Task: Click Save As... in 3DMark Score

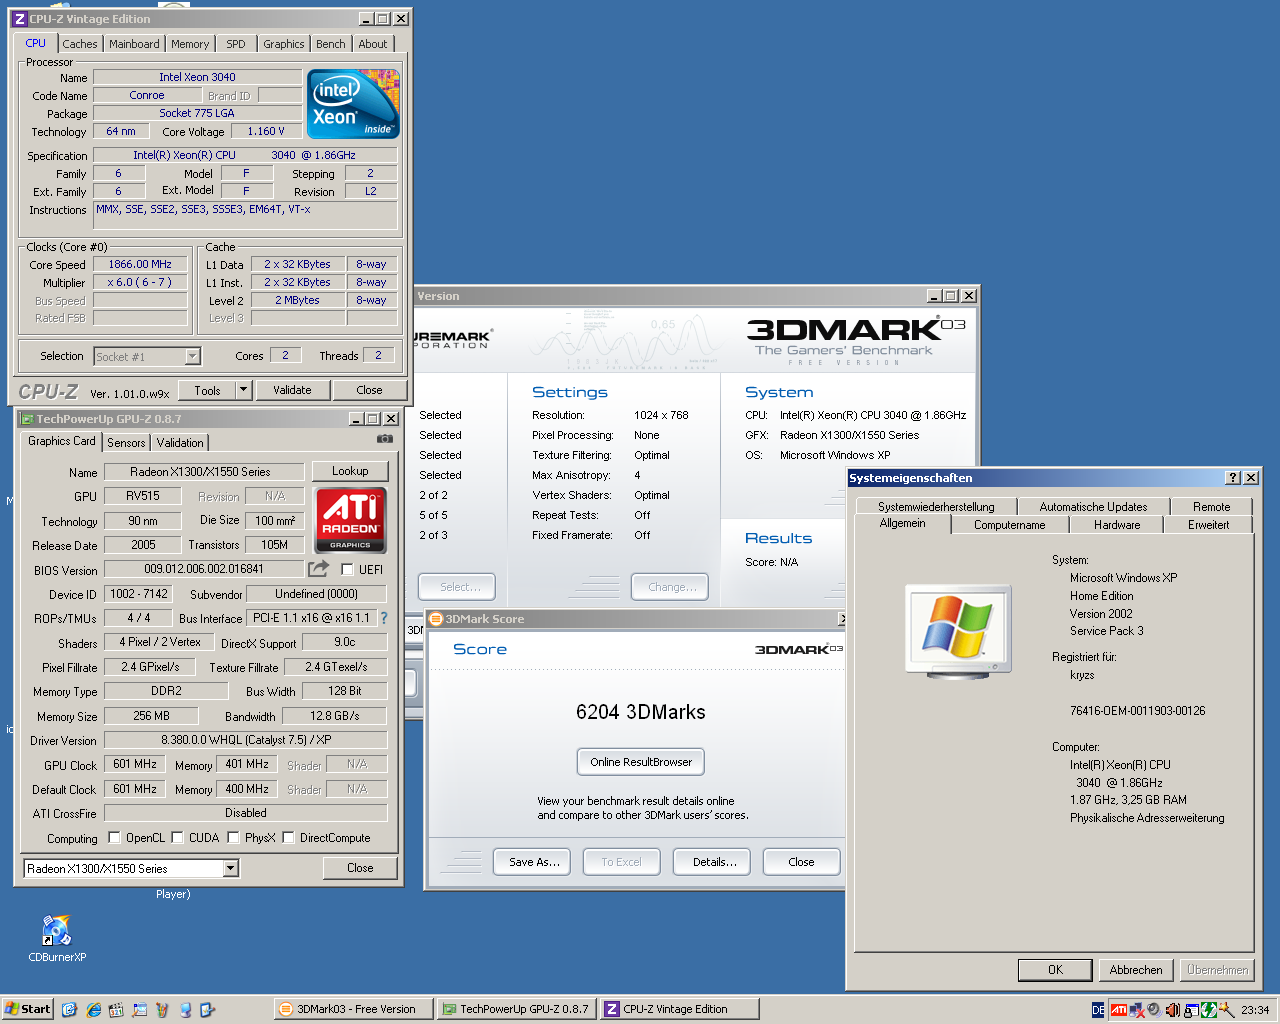Action: [533, 862]
